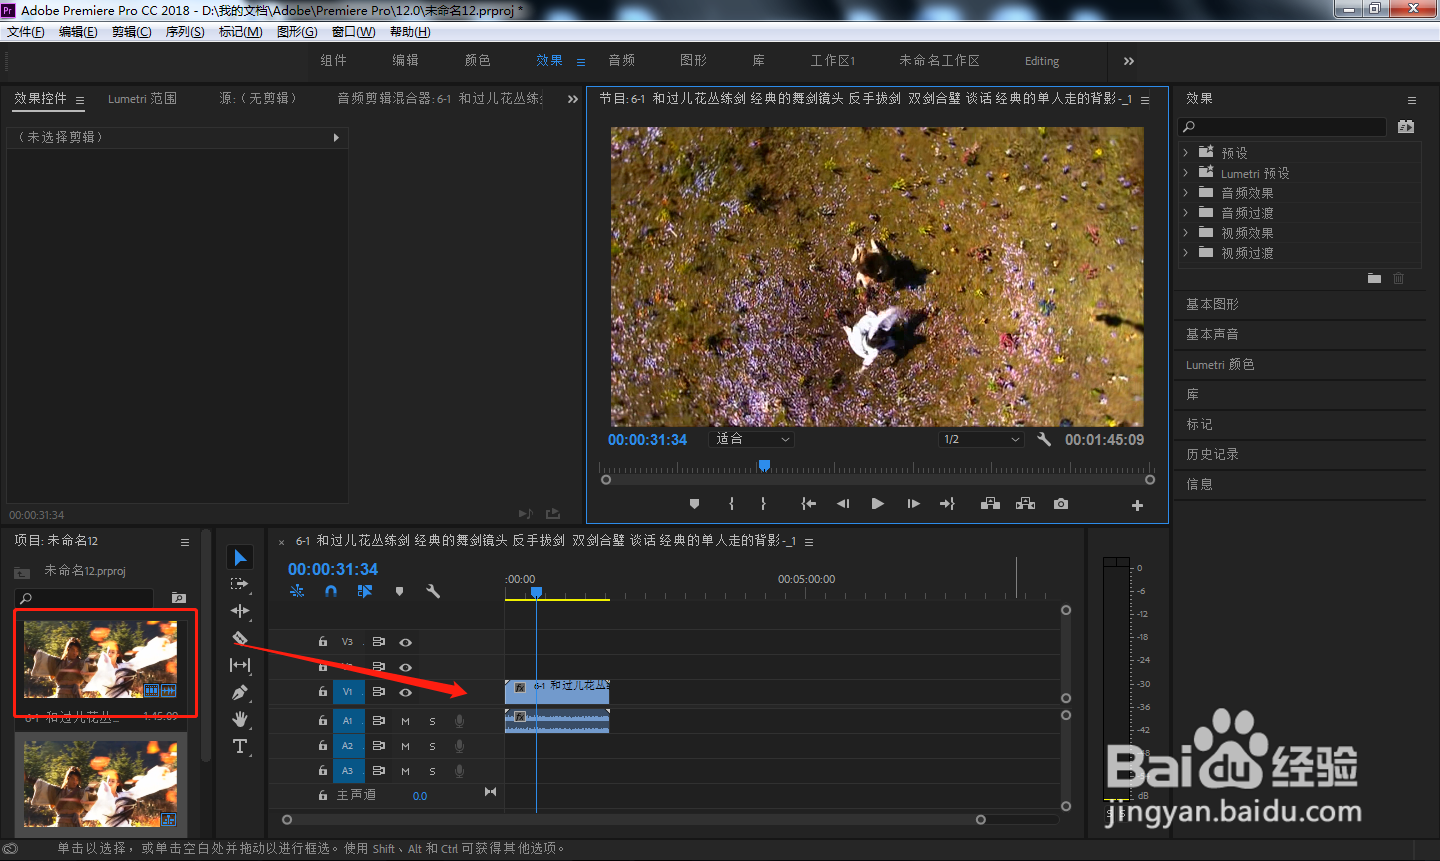1440x861 pixels.
Task: Click timeline zoom scrollbar
Action: 634,820
